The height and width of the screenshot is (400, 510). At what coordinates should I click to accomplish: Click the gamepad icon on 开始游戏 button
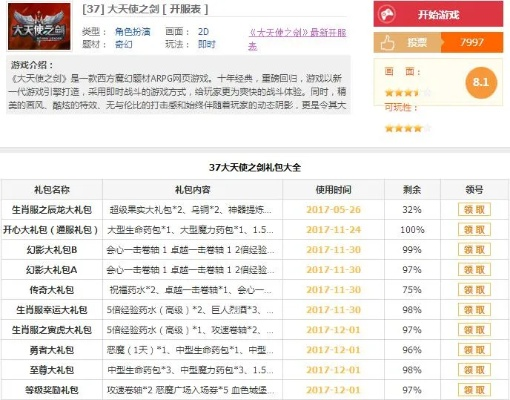point(387,14)
